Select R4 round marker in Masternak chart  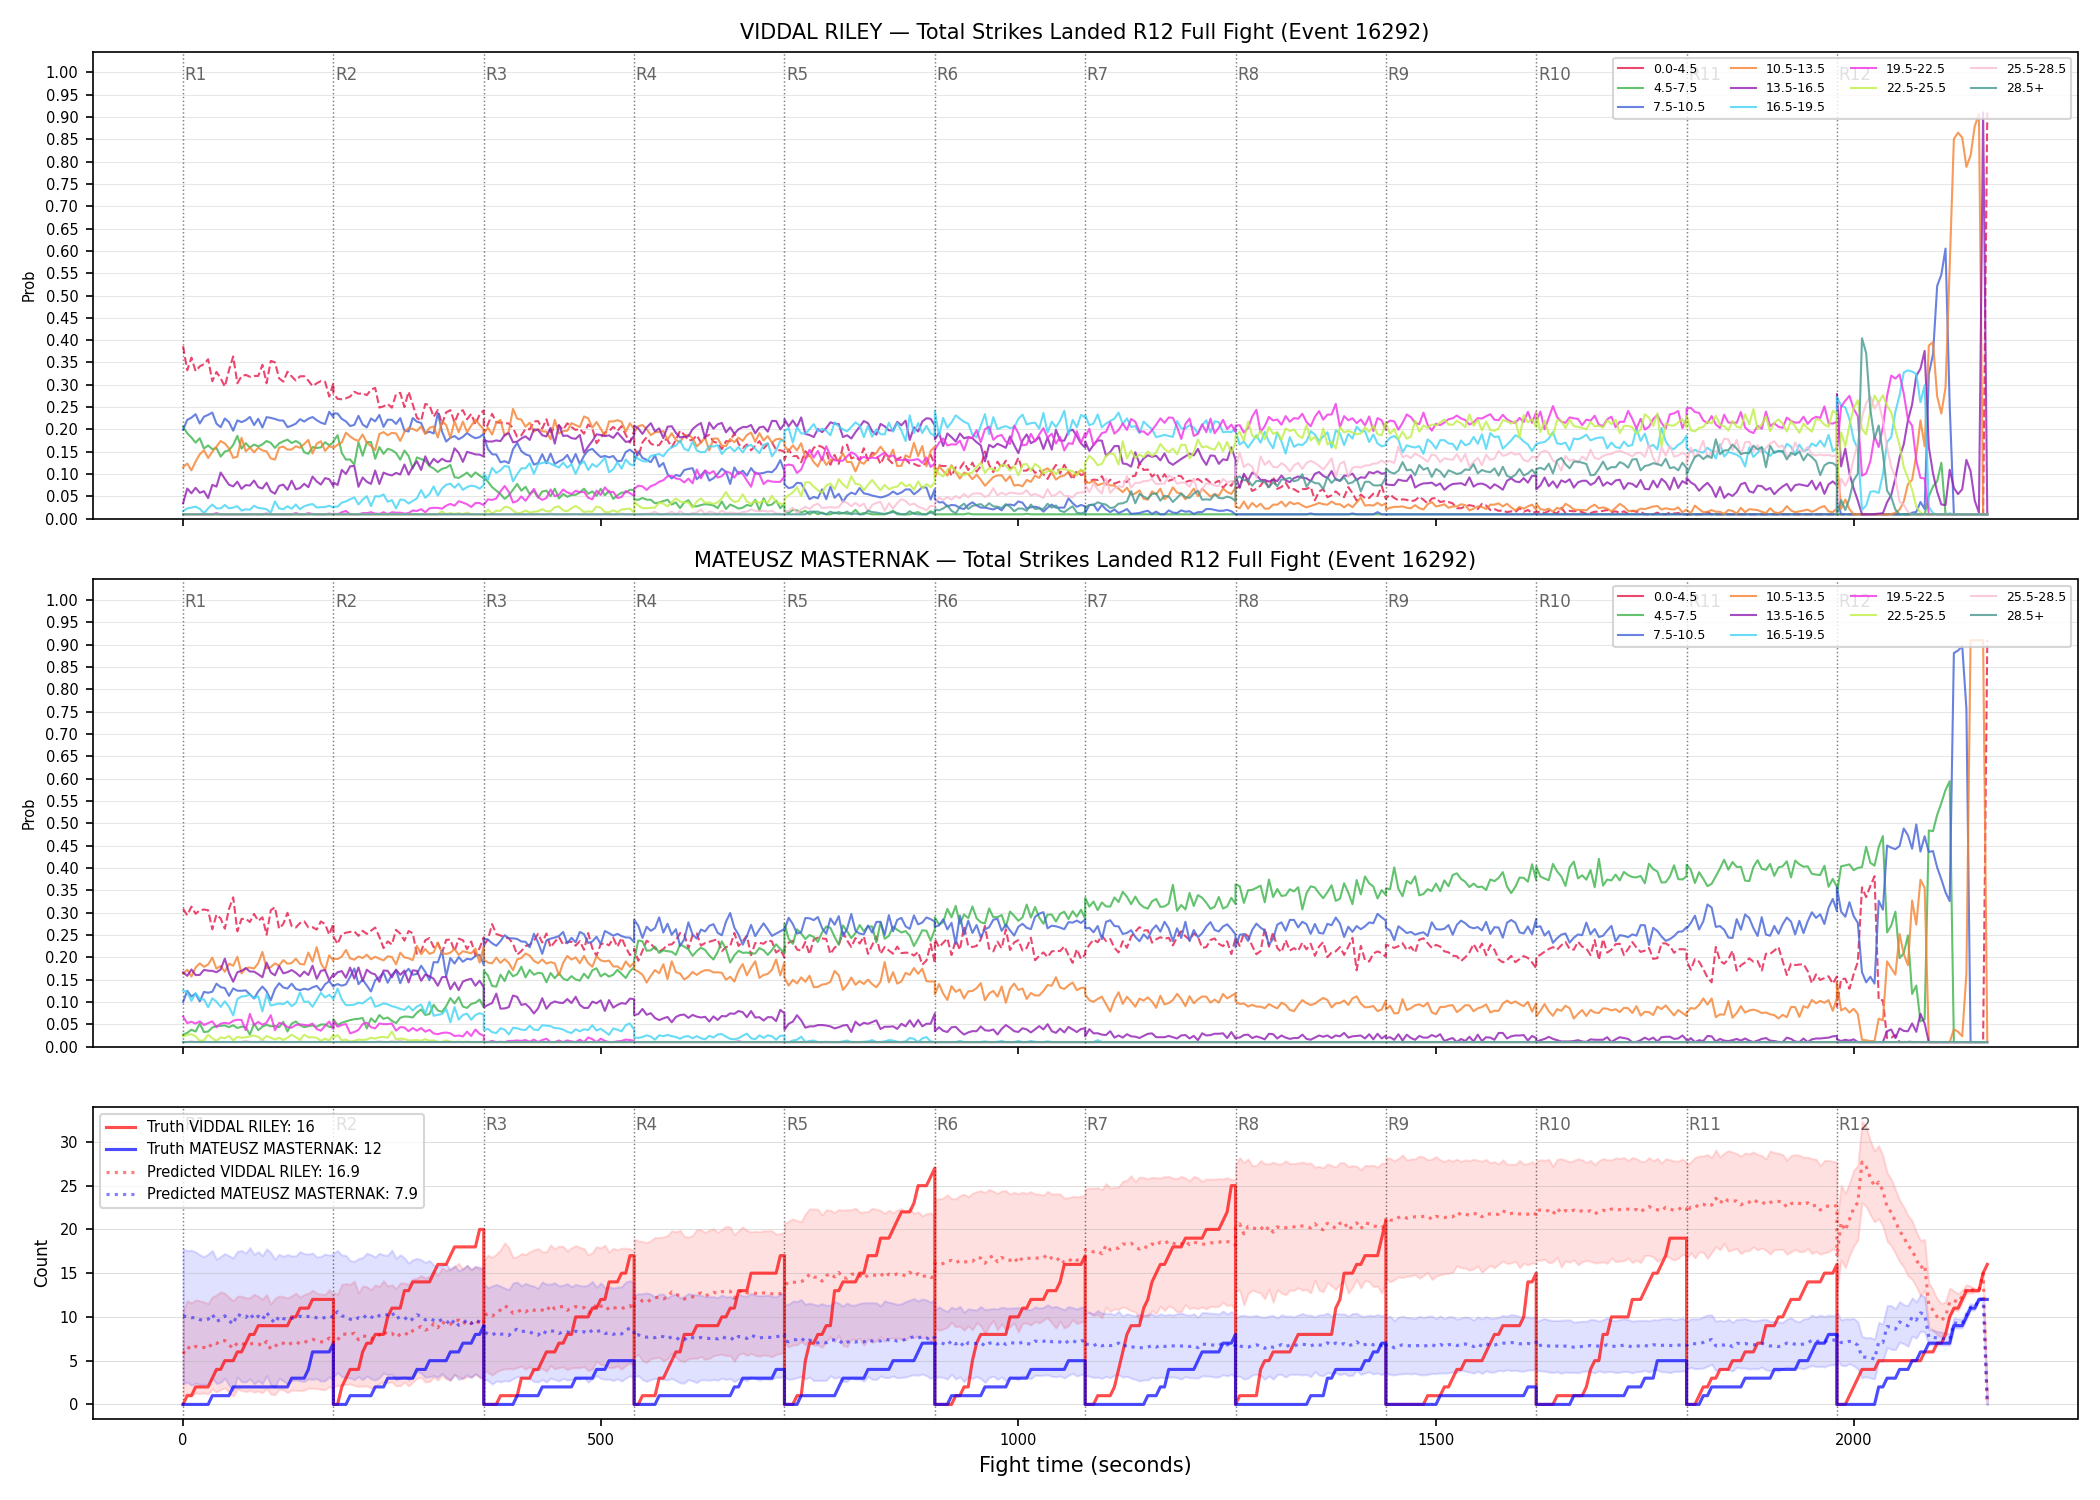click(646, 601)
